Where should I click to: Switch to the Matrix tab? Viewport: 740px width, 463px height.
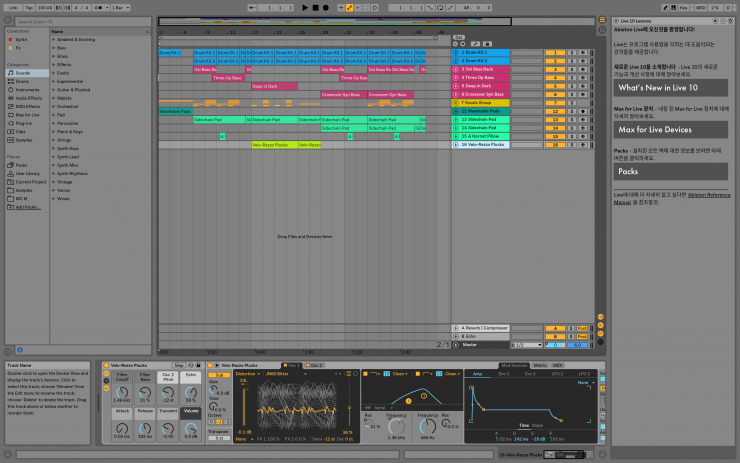(538, 365)
